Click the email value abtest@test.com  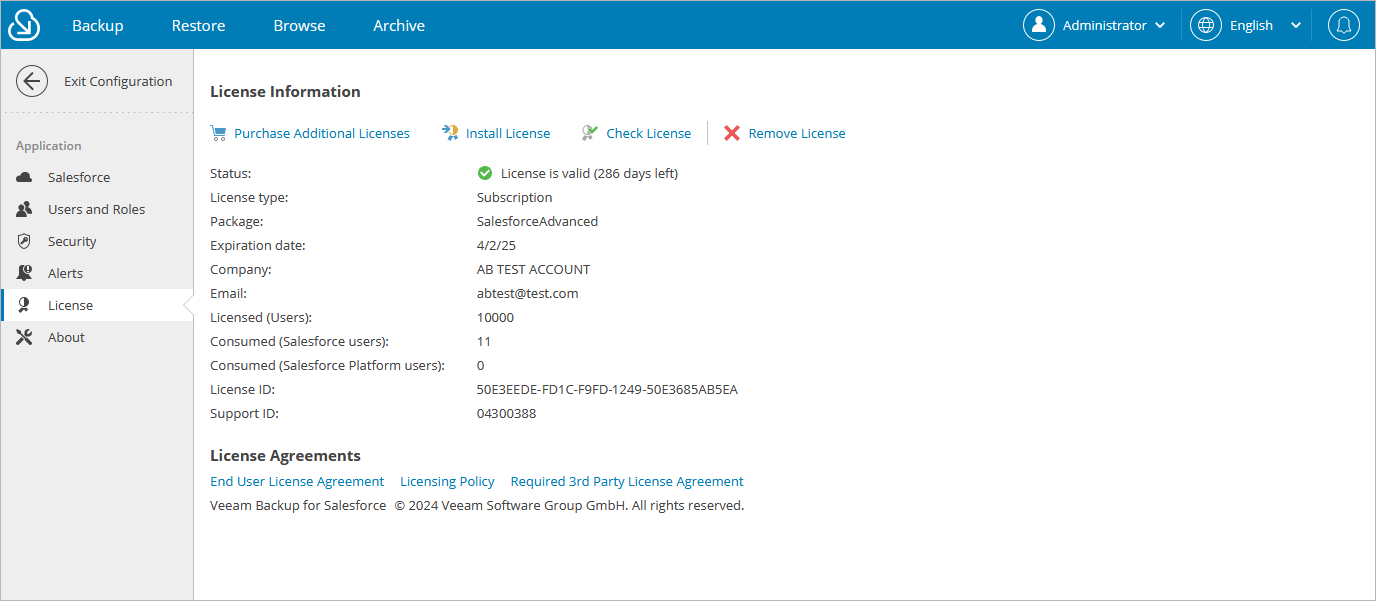(527, 293)
